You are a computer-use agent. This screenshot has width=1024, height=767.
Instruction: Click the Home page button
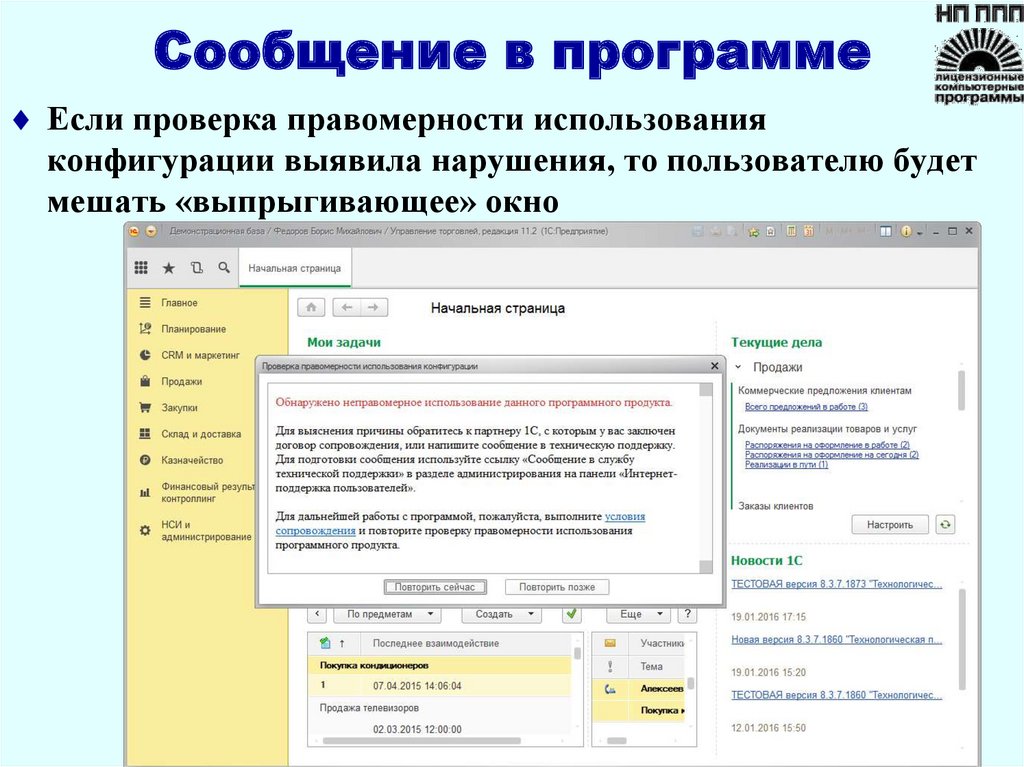[312, 307]
